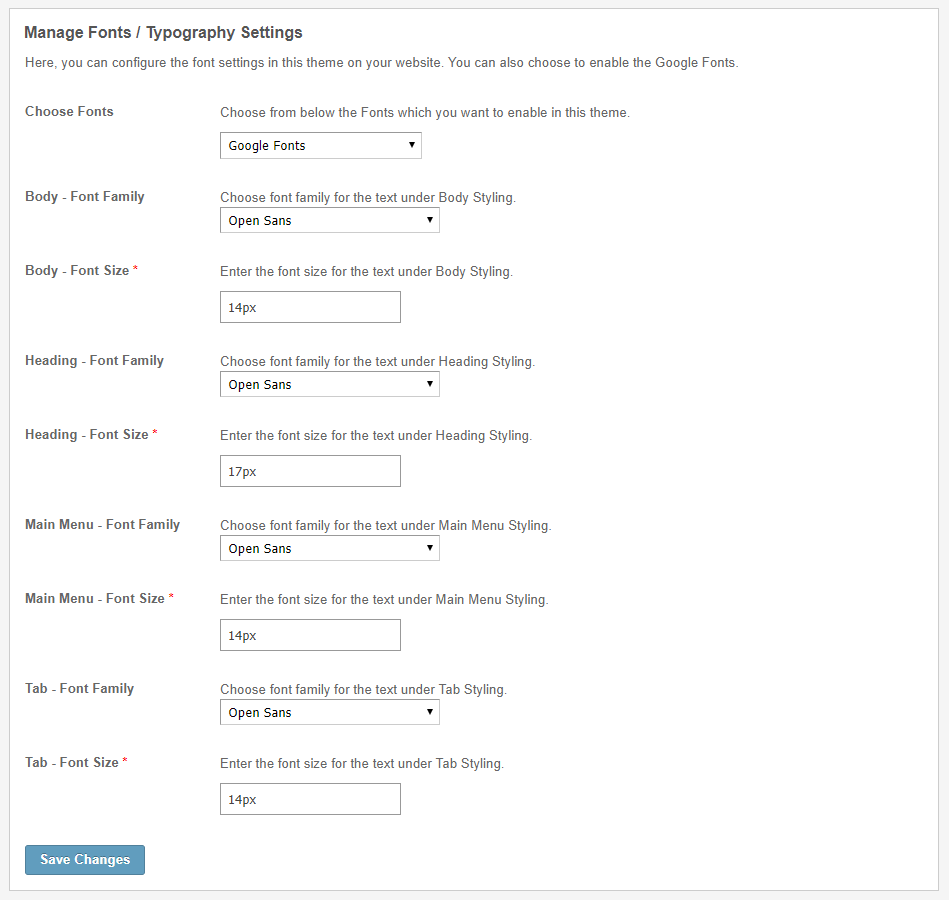This screenshot has width=949, height=900.
Task: Click the 'Heading - Font Family' label
Action: 94,361
